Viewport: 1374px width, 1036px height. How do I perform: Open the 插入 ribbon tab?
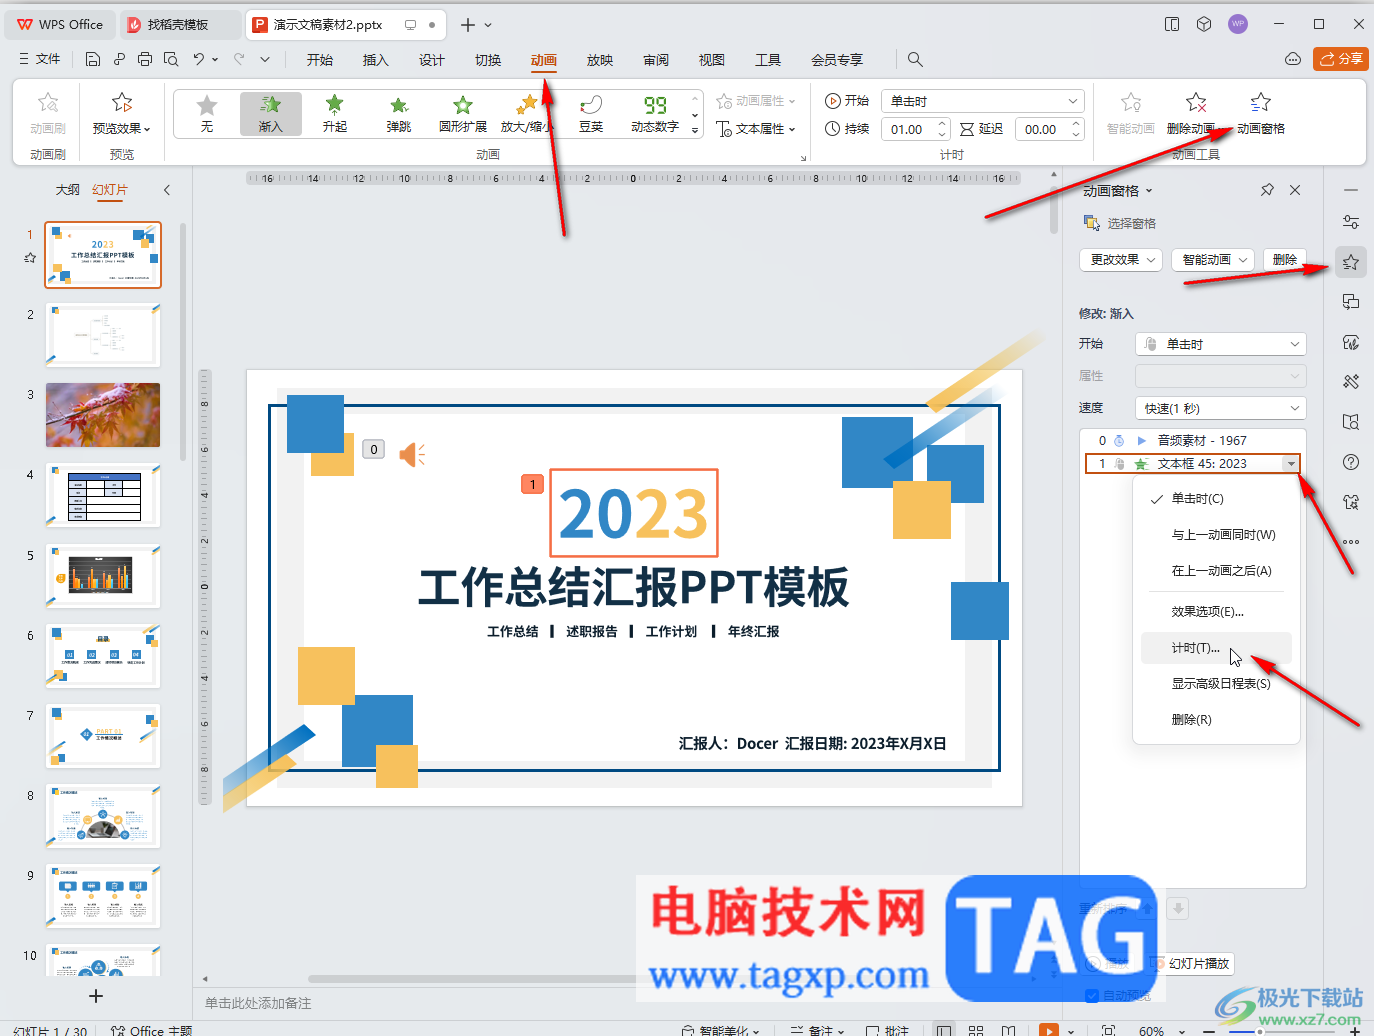(375, 60)
